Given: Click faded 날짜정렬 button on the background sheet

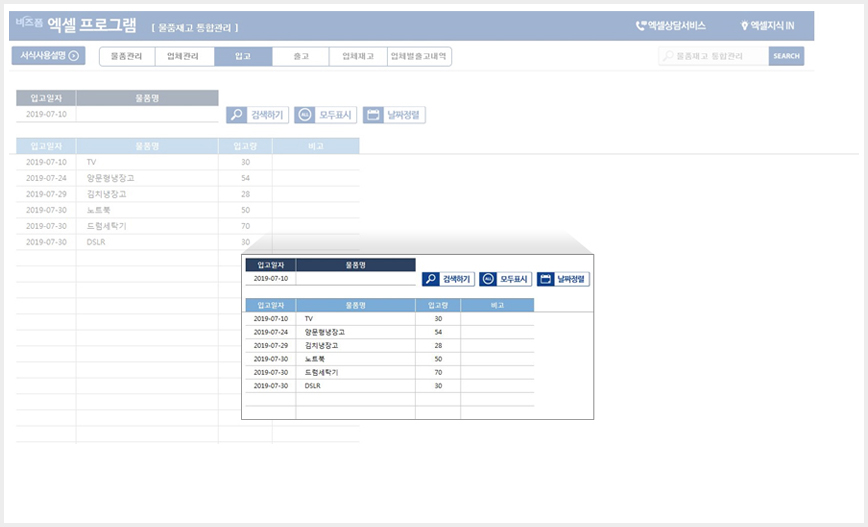Looking at the screenshot, I should tap(394, 115).
